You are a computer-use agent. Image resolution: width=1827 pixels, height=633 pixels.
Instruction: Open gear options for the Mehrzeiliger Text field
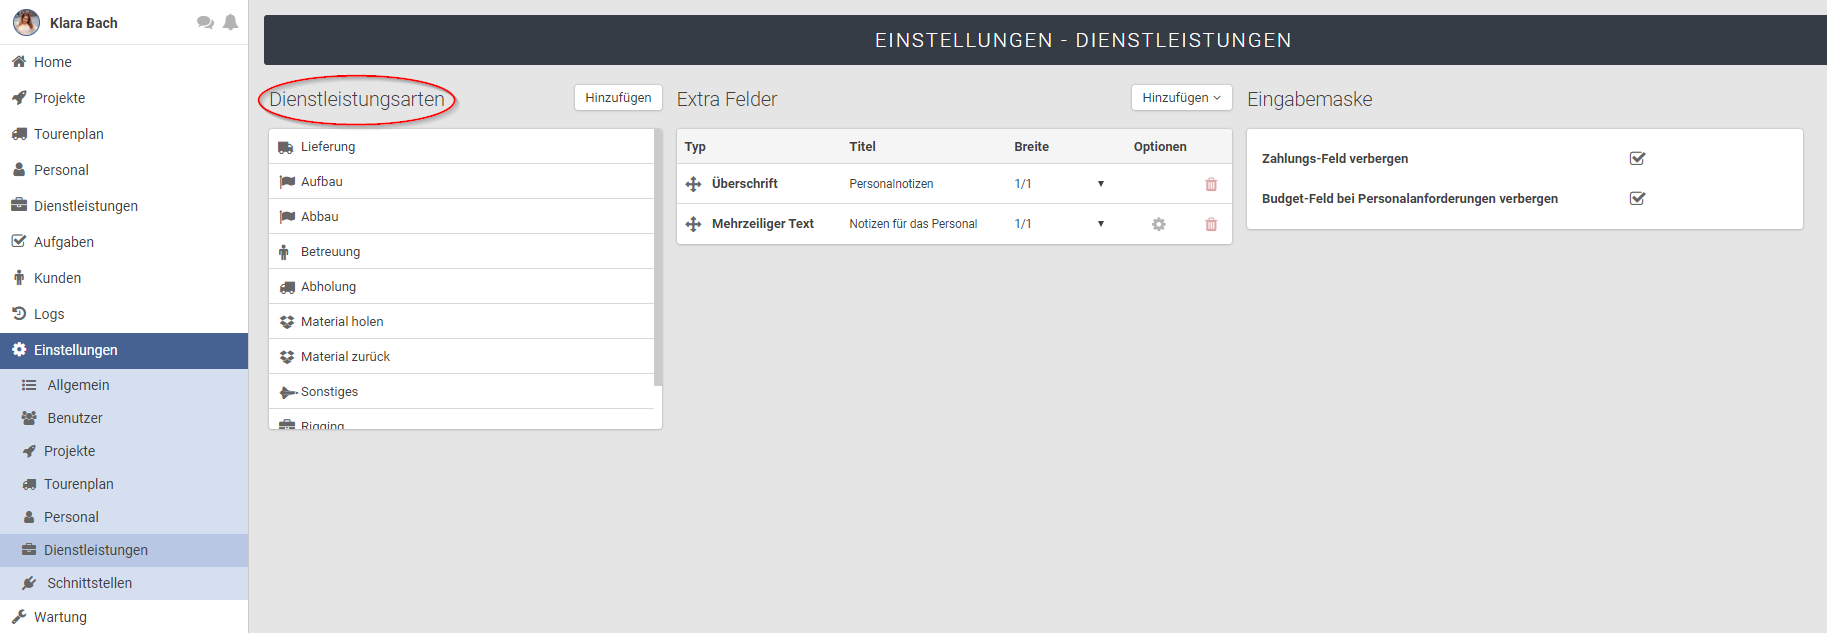click(1158, 224)
